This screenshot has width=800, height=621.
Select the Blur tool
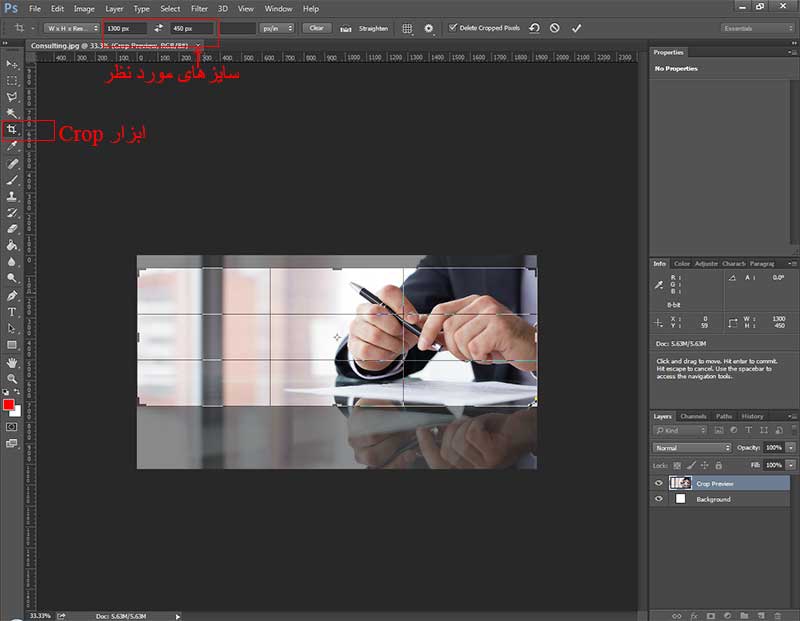(12, 262)
